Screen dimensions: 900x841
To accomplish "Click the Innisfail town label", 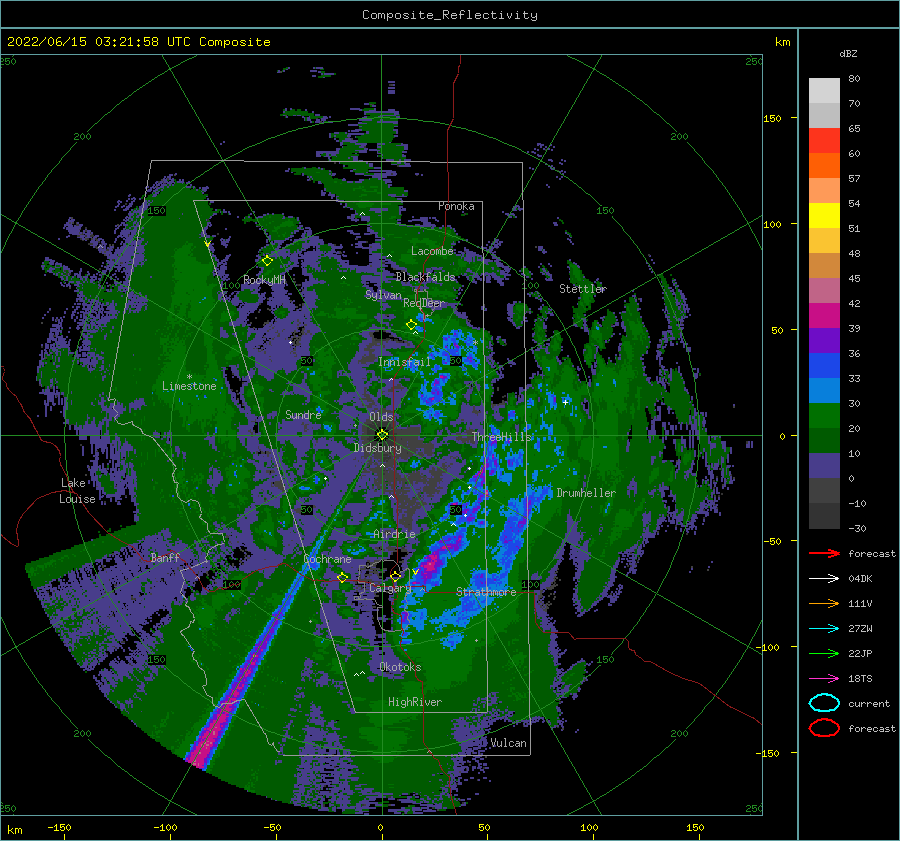I will point(404,362).
